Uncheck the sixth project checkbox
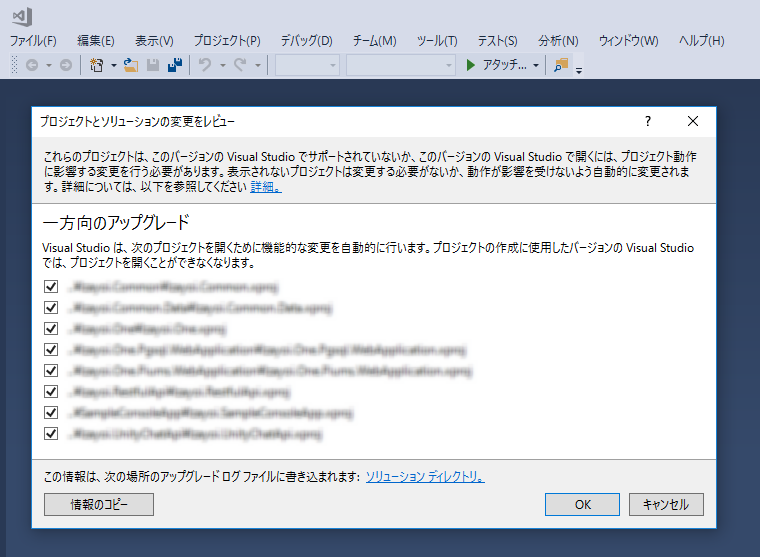This screenshot has height=557, width=760. 51,391
